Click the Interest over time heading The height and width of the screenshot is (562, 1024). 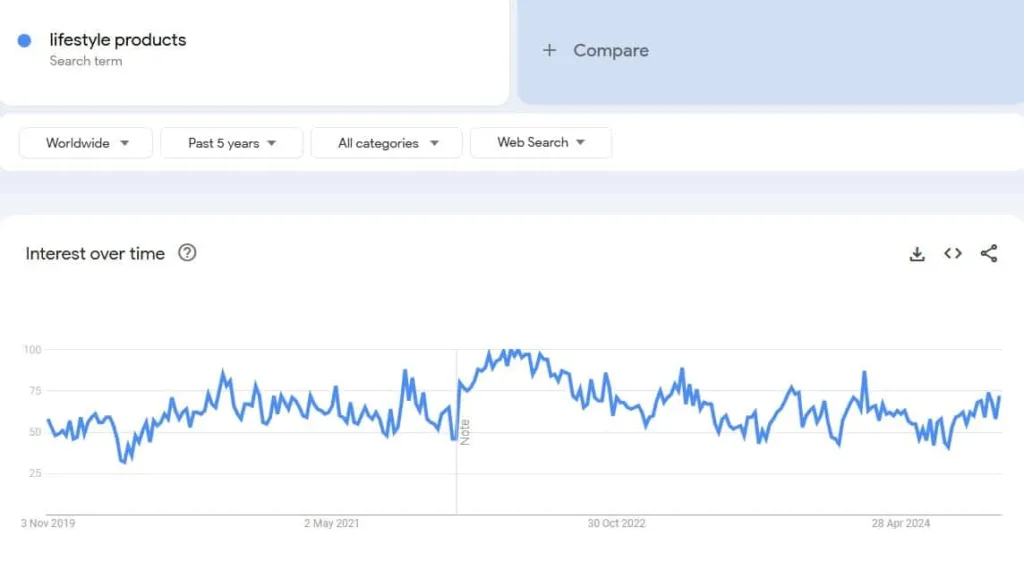pyautogui.click(x=95, y=254)
